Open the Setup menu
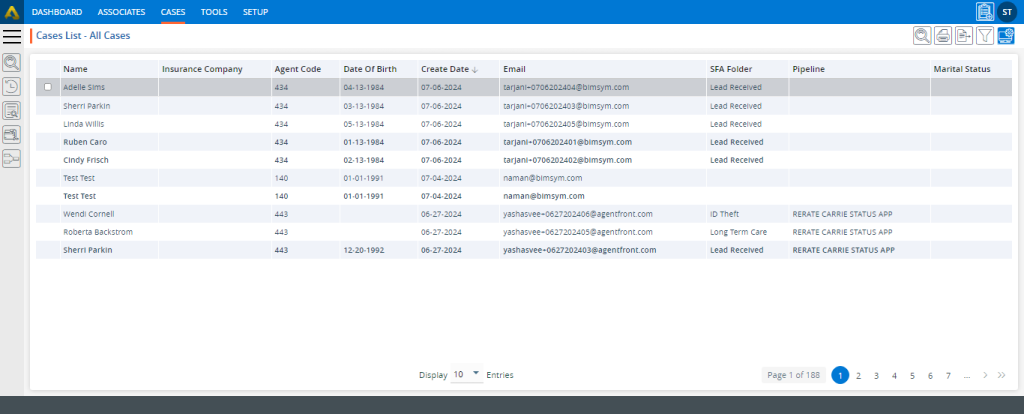The height and width of the screenshot is (414, 1024). (255, 11)
